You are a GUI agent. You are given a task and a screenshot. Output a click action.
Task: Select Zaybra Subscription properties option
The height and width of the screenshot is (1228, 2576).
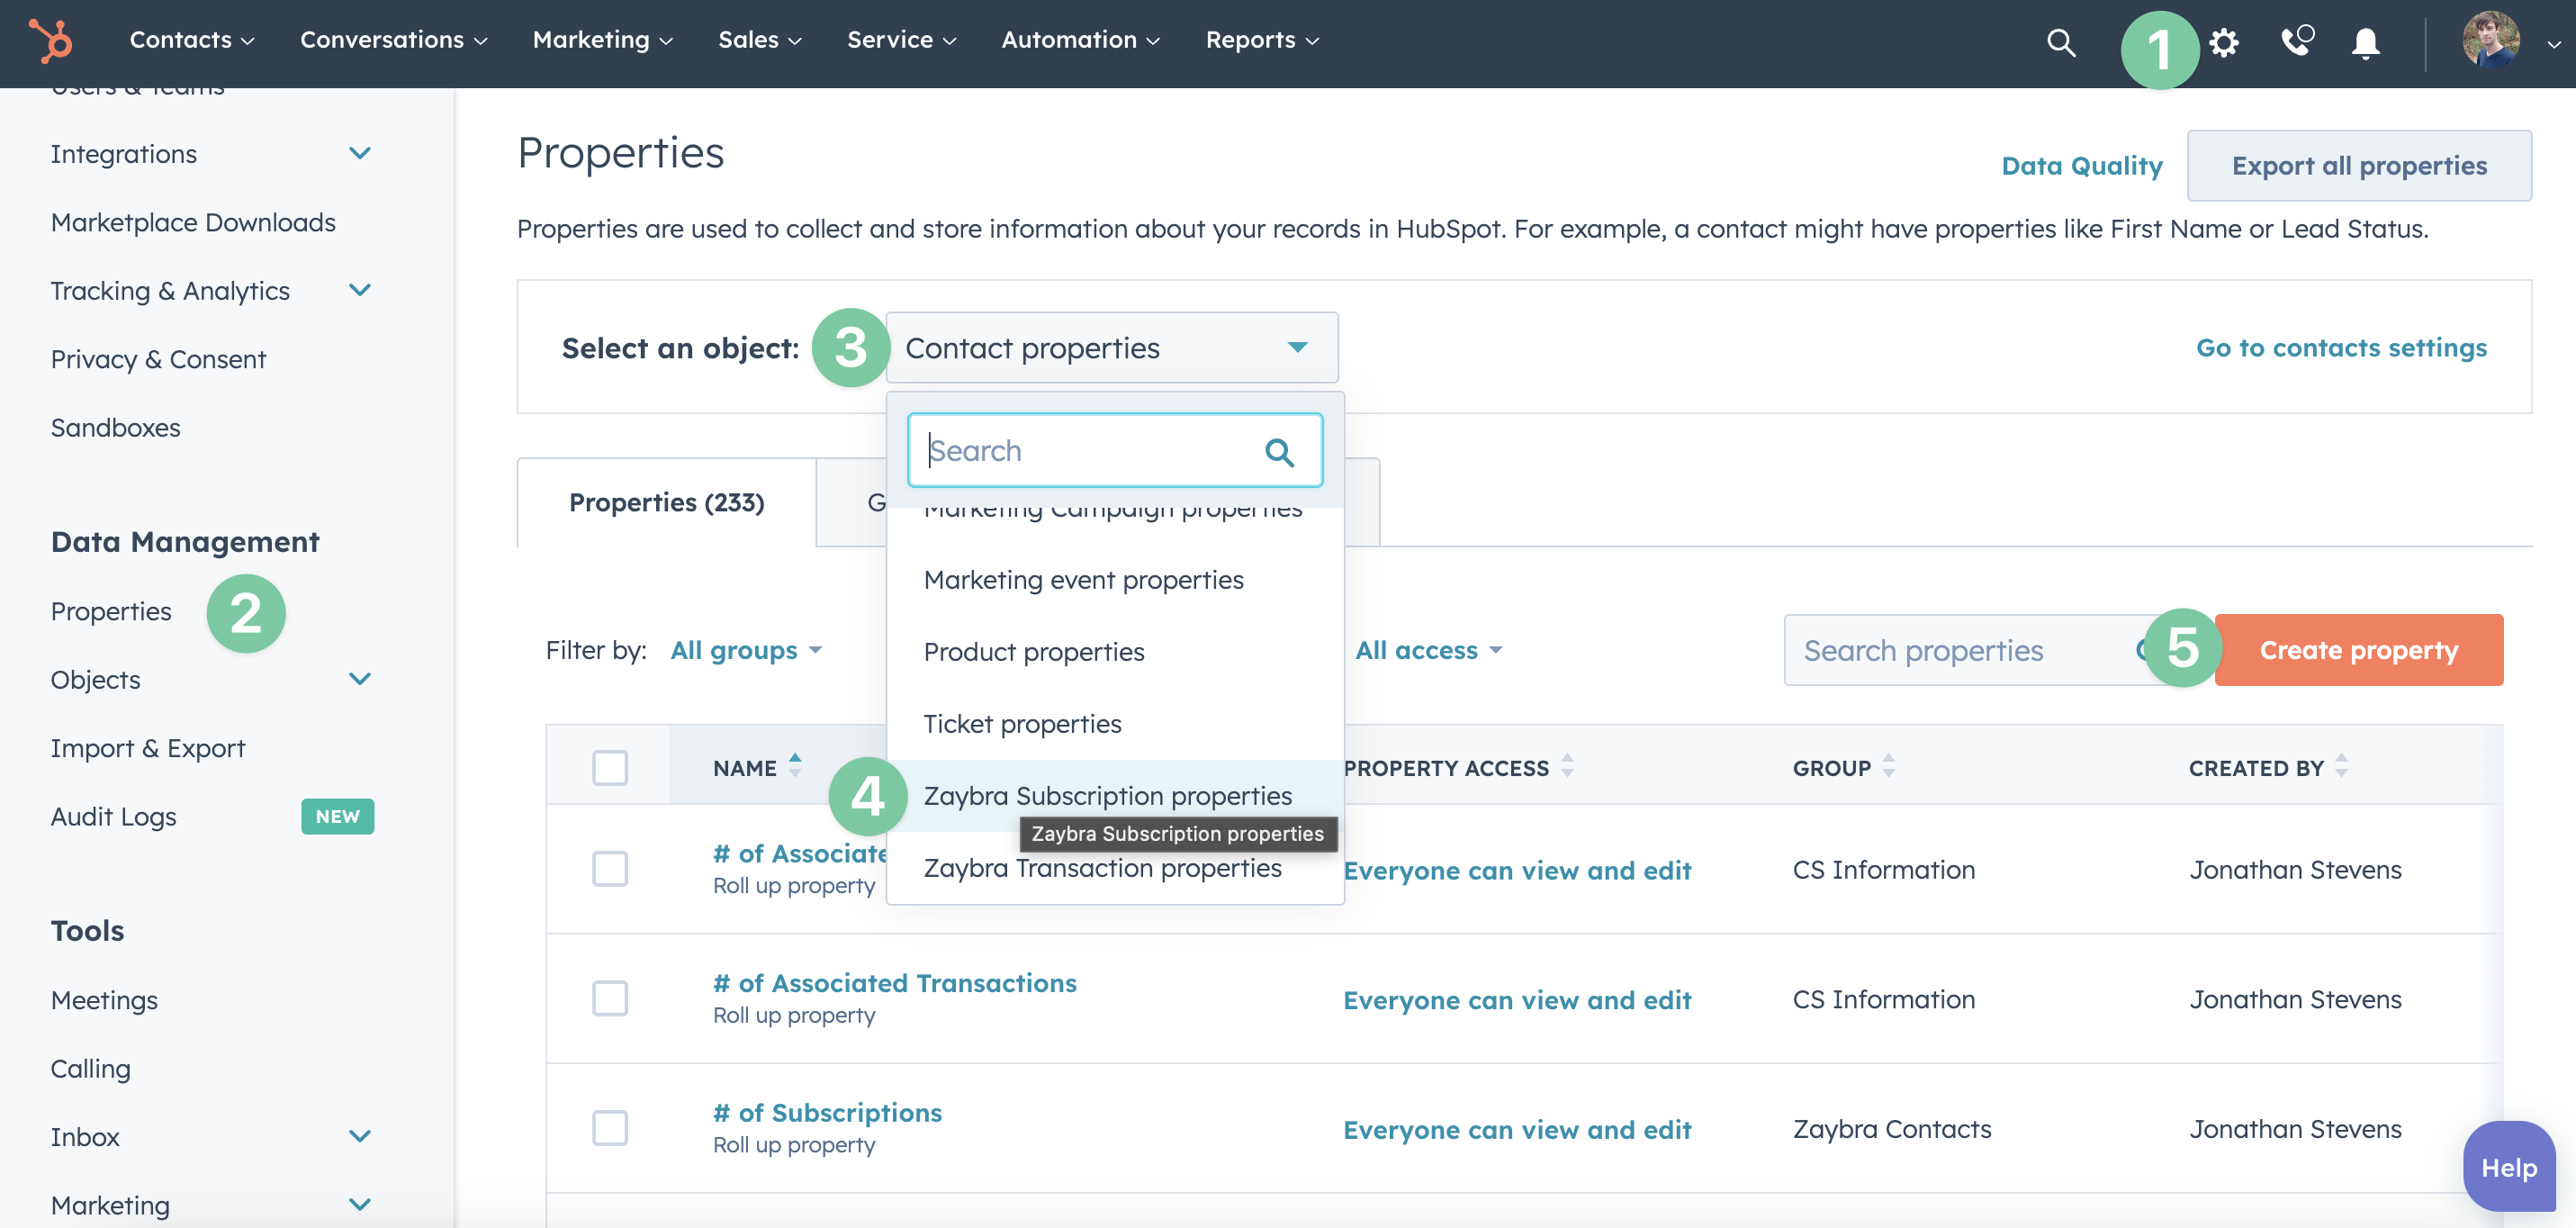[1115, 796]
